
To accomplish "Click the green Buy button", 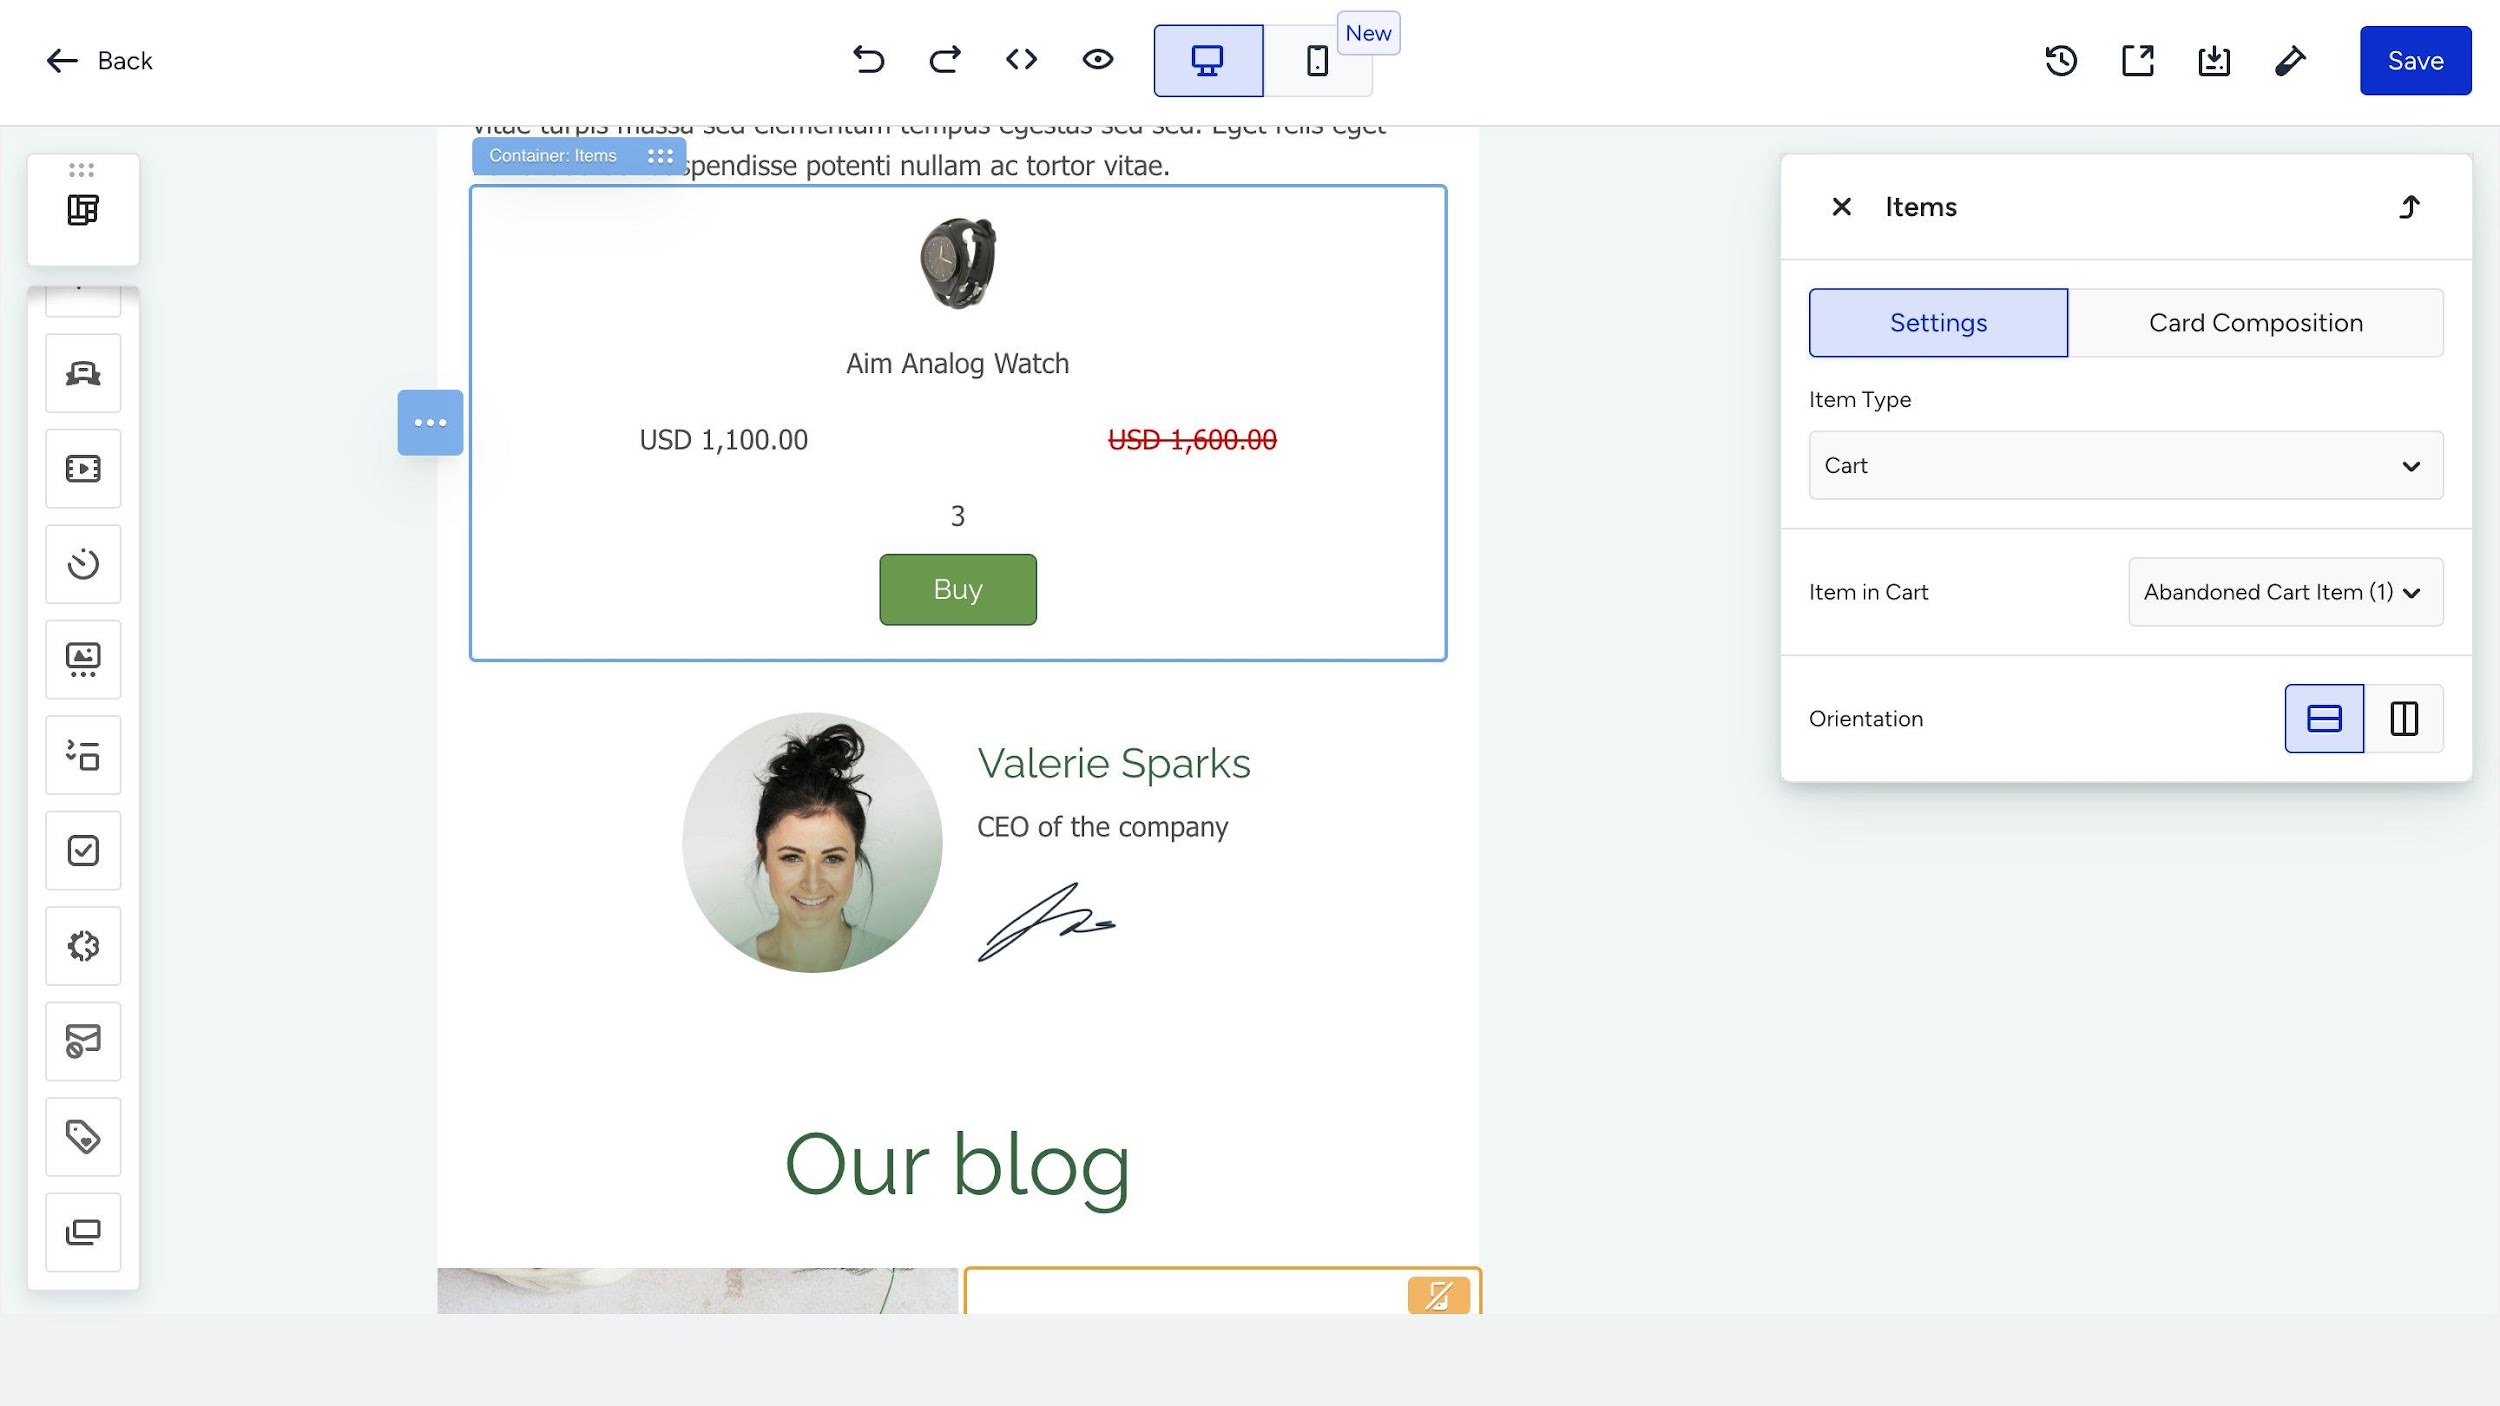I will [x=957, y=590].
